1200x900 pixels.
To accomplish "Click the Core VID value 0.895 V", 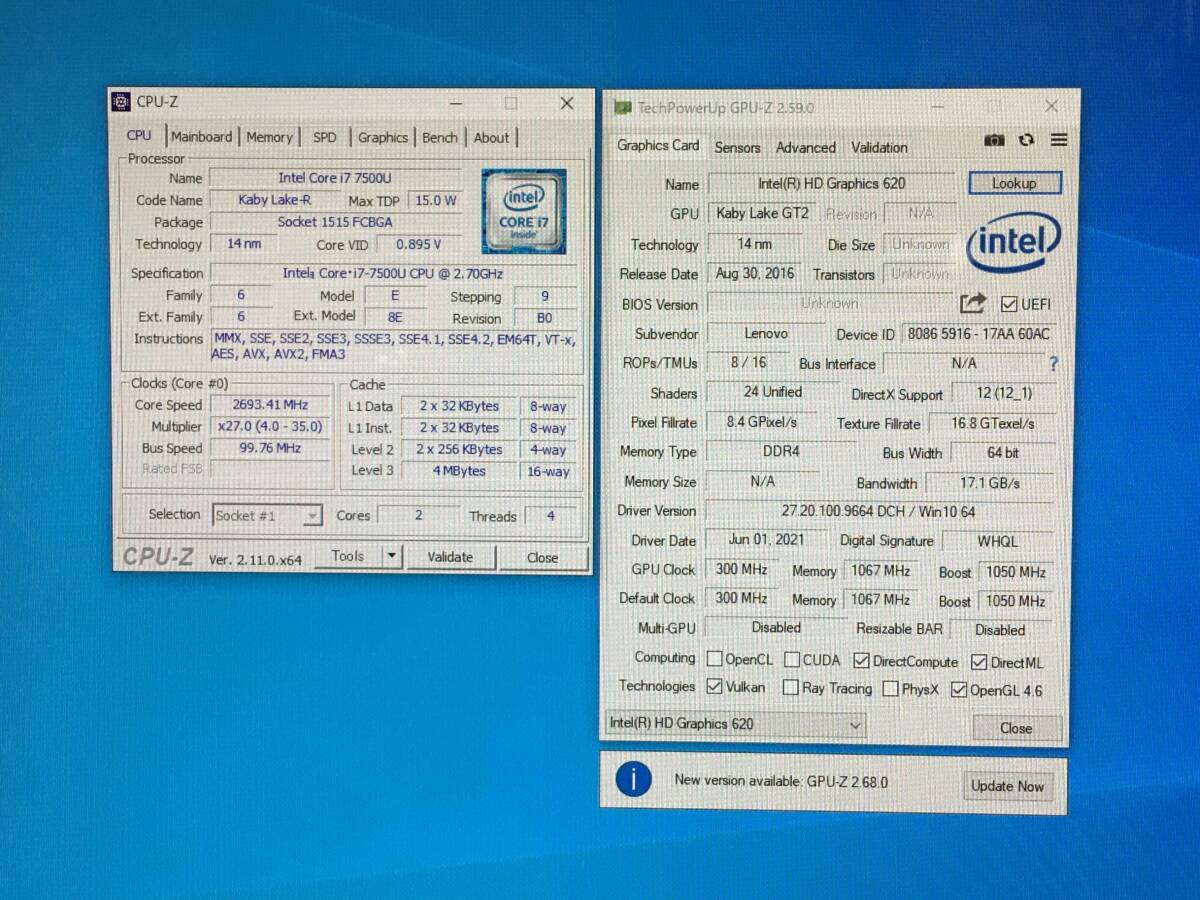I will [x=419, y=244].
